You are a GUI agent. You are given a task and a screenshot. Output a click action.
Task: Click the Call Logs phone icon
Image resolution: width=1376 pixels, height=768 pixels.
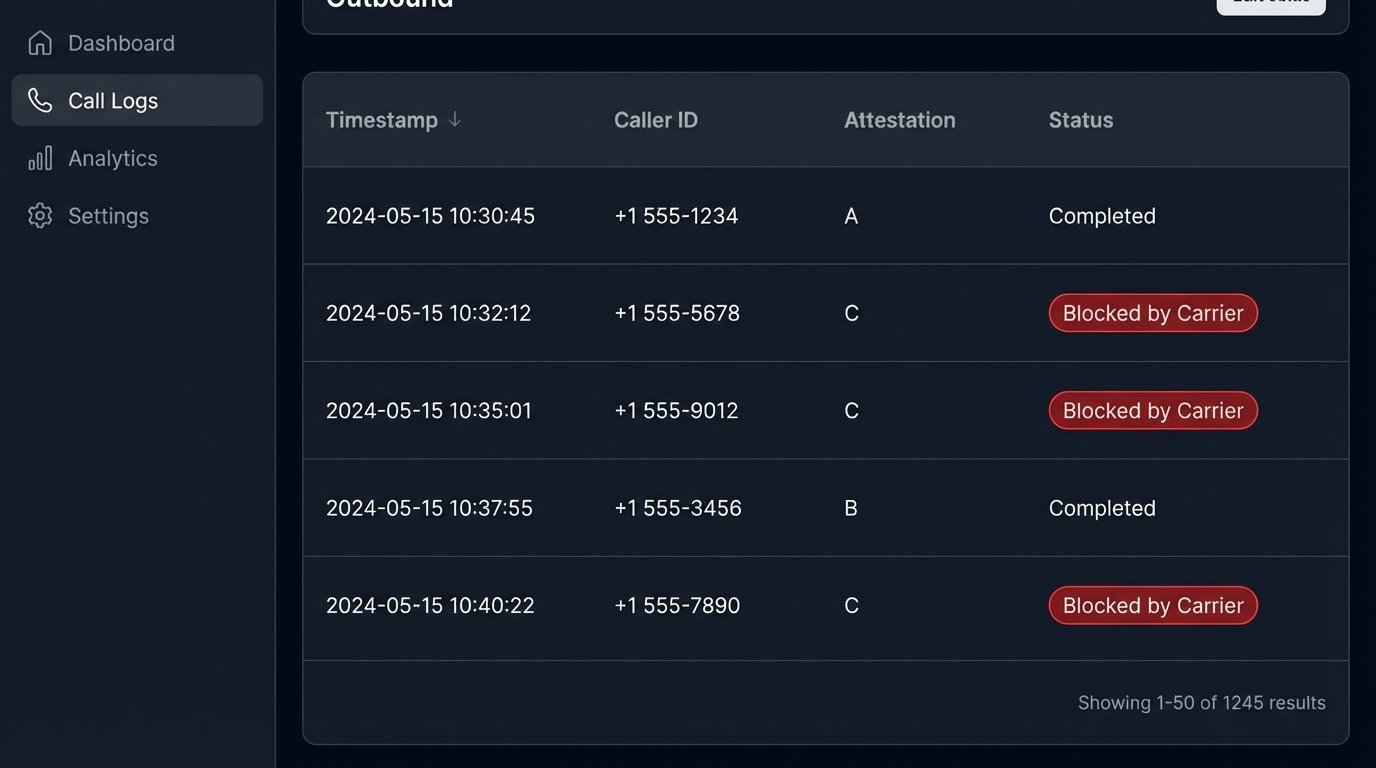[40, 100]
